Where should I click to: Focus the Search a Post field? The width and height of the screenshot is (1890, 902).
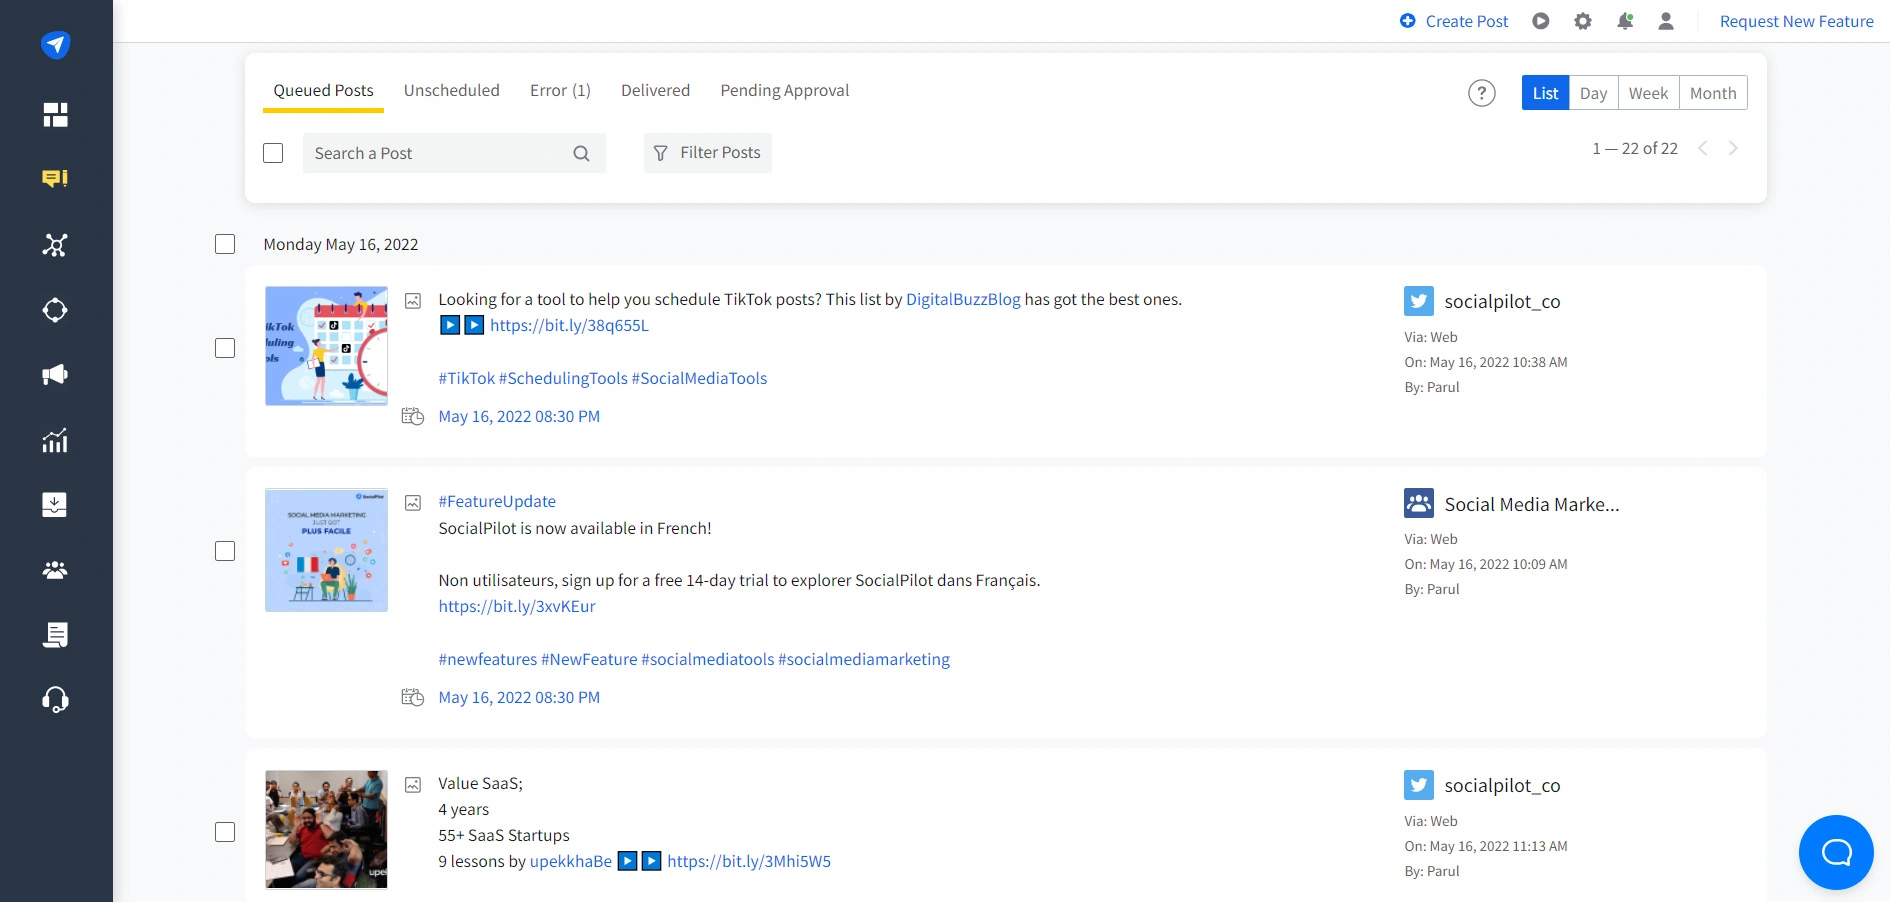[454, 153]
